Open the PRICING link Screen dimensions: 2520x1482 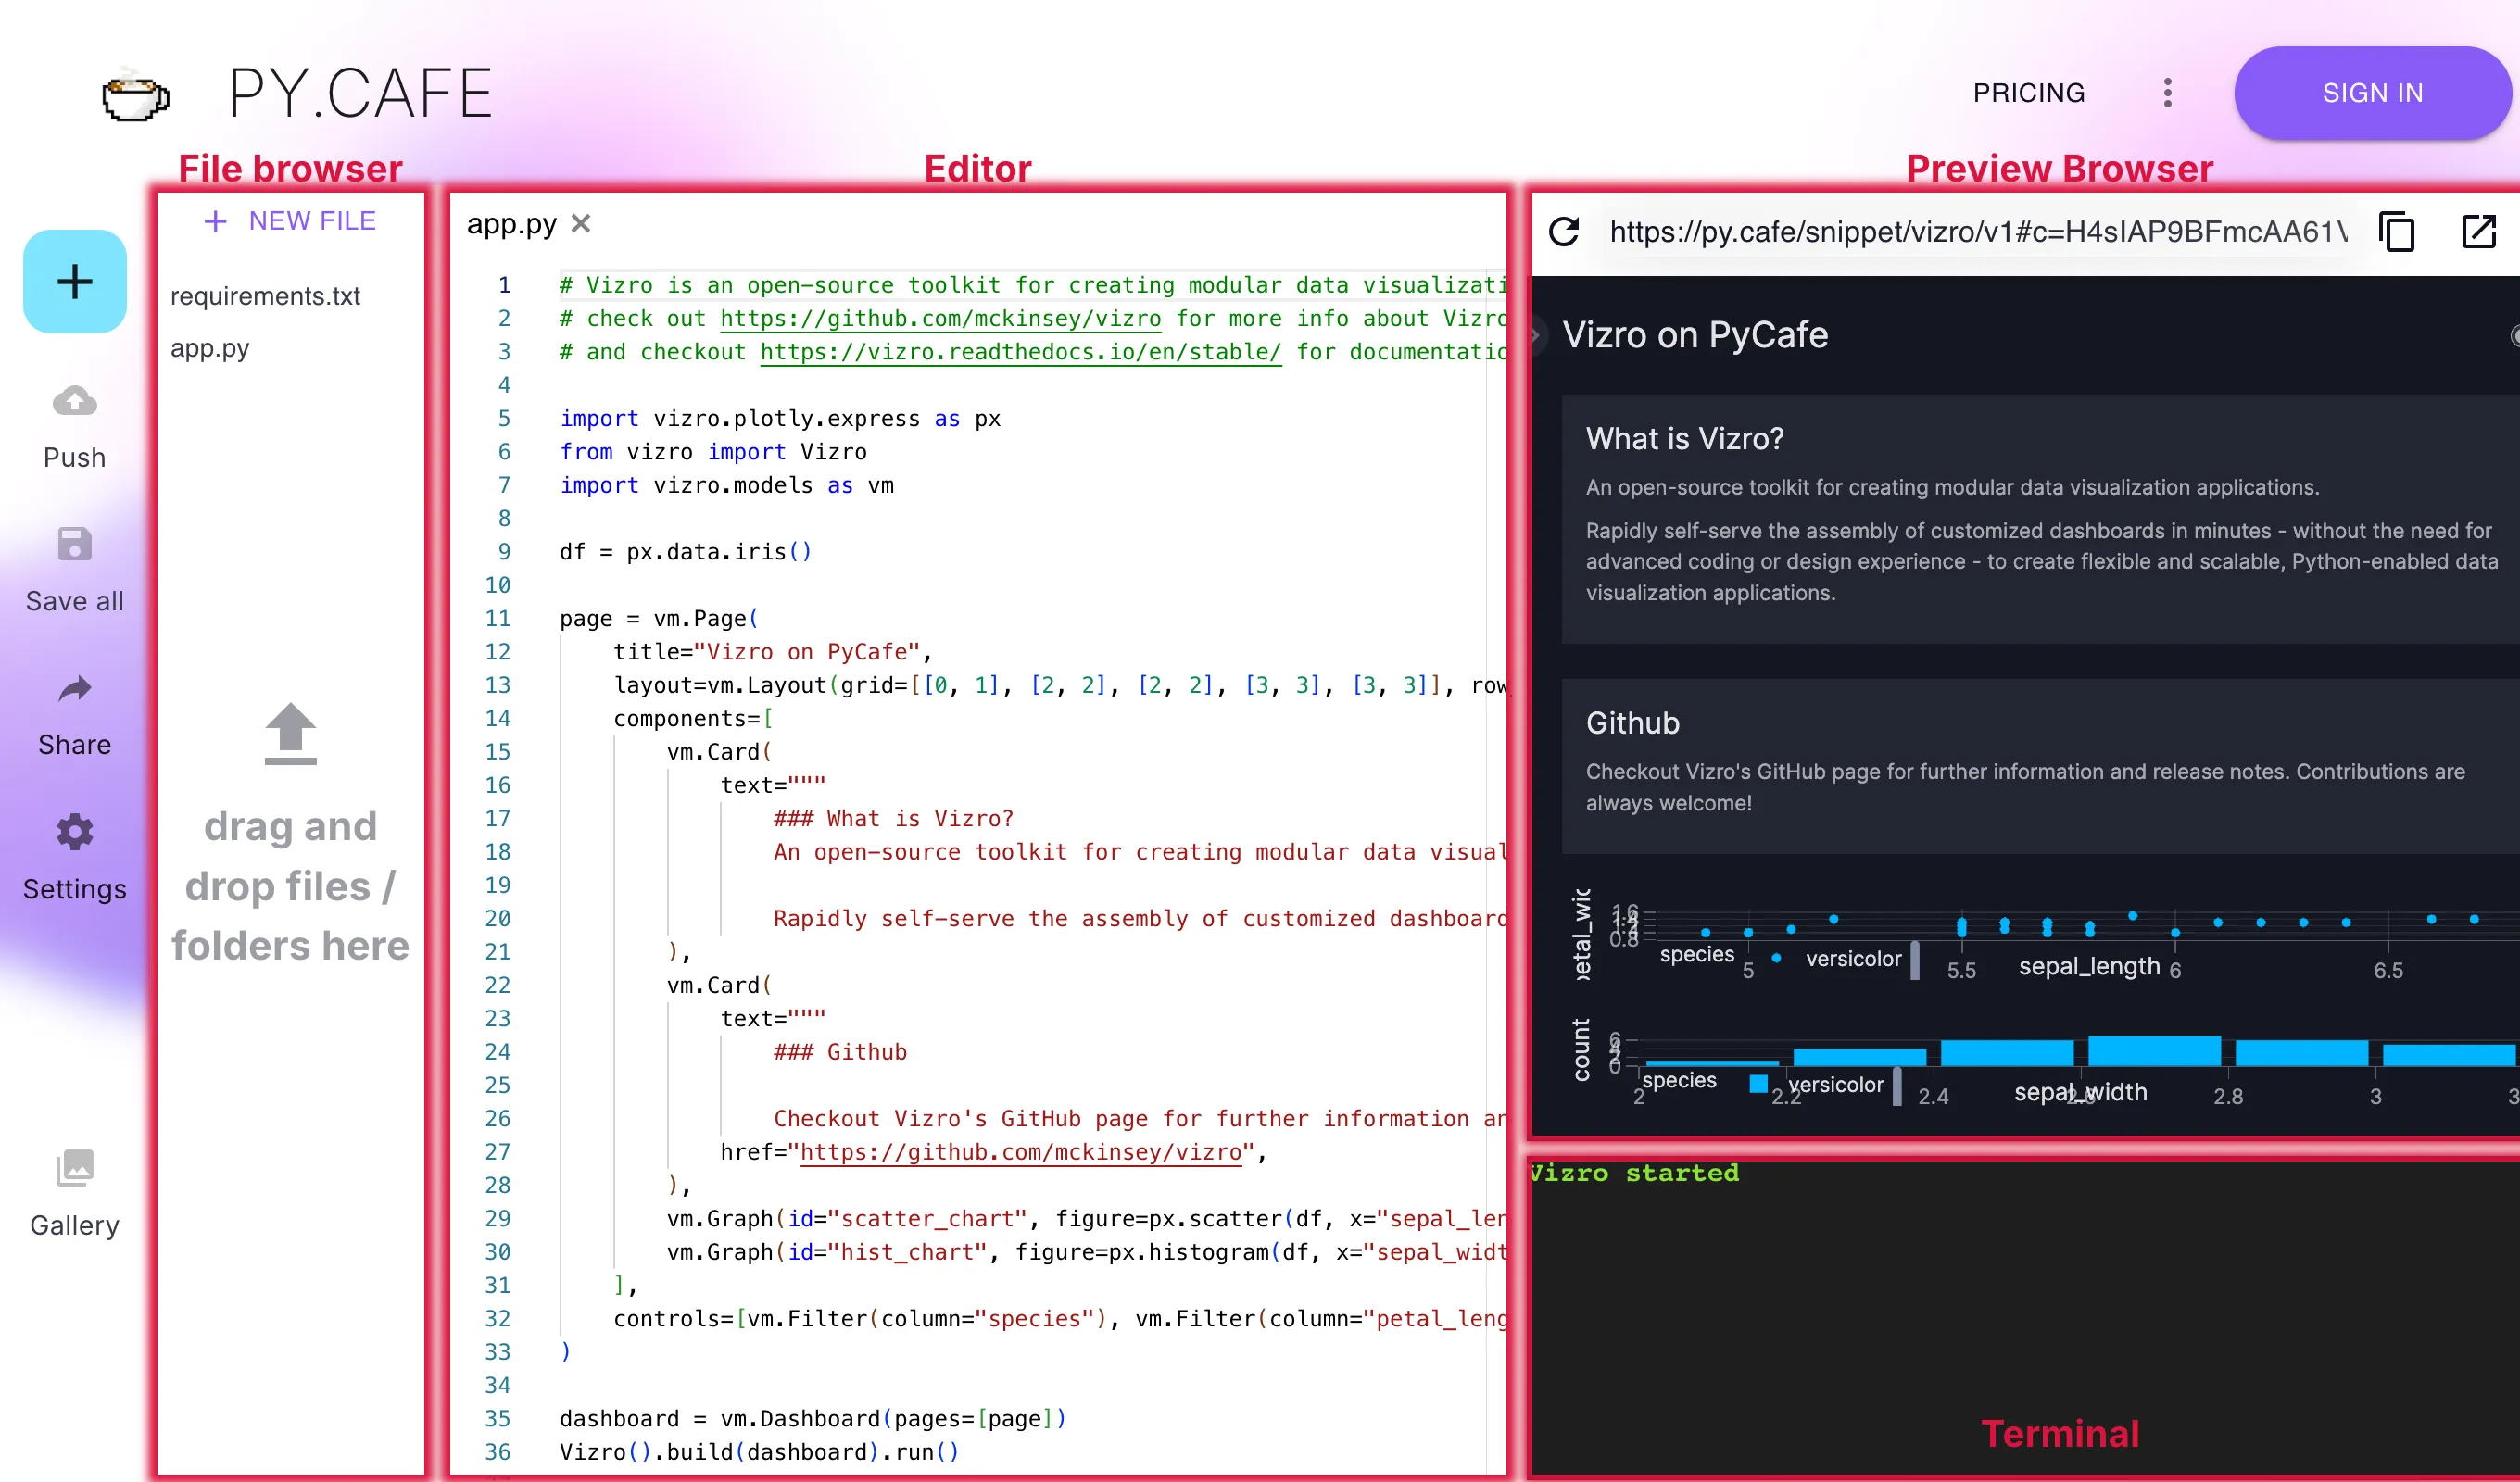[2028, 93]
